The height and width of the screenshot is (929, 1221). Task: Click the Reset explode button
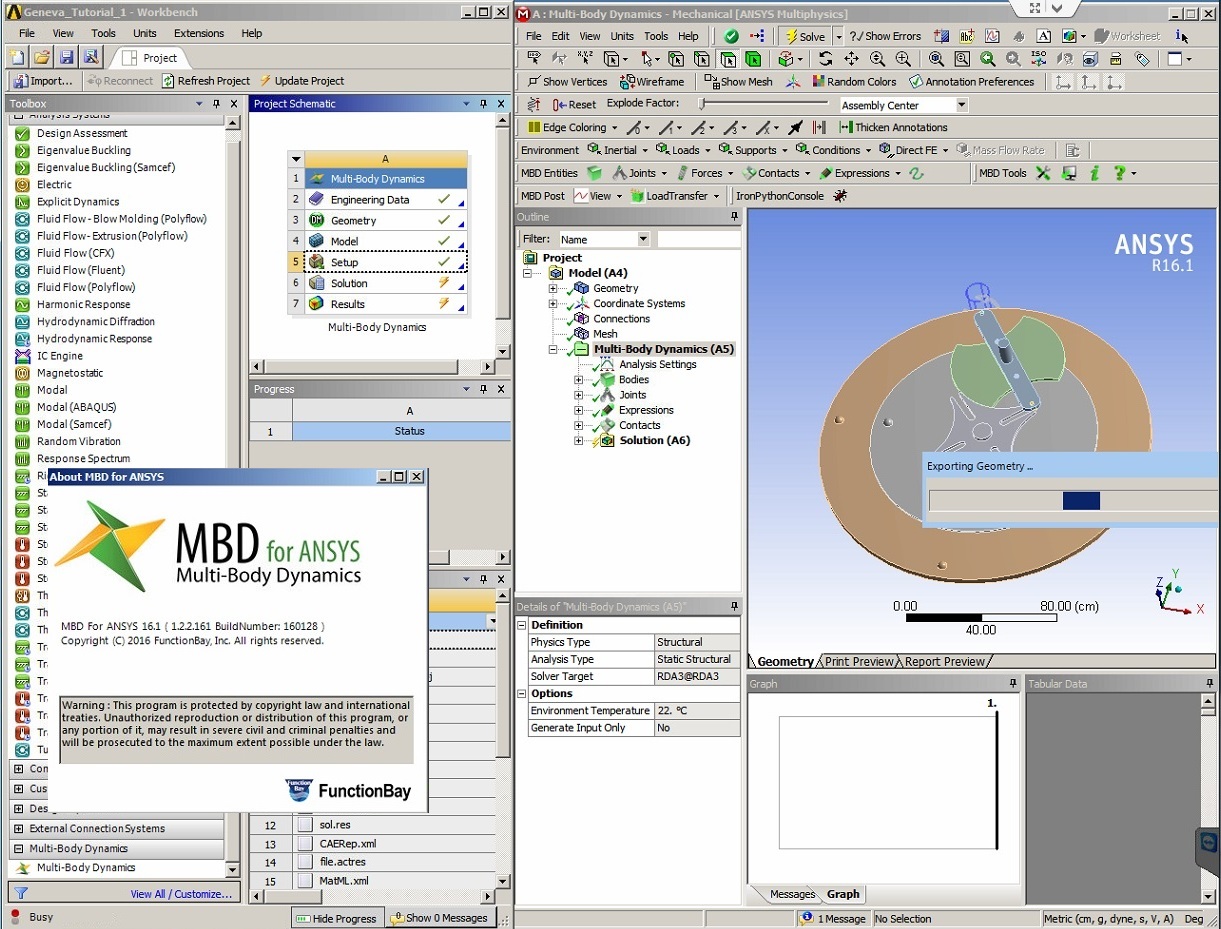click(x=574, y=104)
